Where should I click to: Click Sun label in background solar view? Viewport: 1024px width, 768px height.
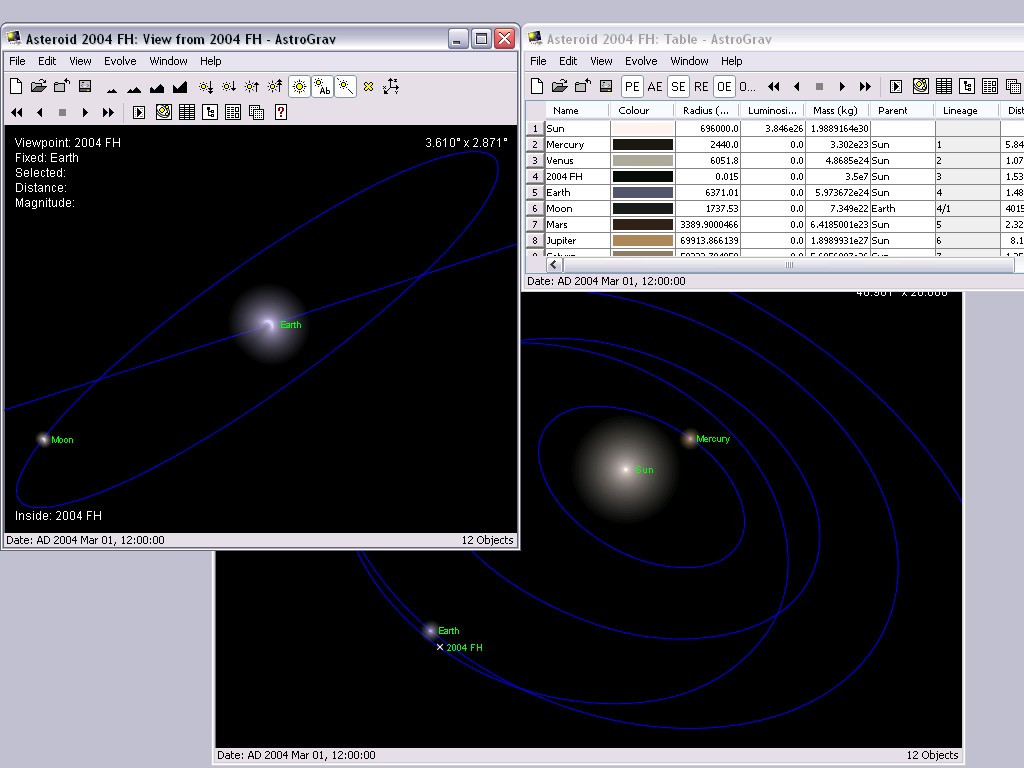point(644,470)
